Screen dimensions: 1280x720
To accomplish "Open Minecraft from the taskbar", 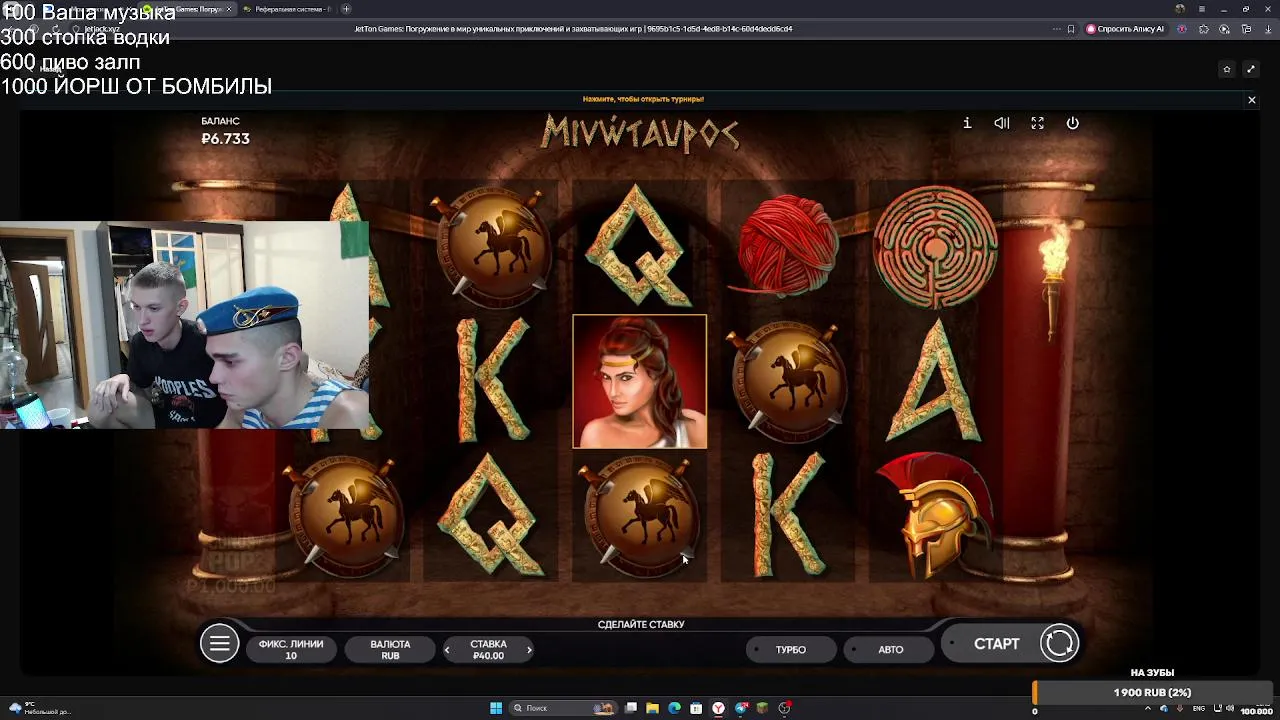I will tap(762, 708).
